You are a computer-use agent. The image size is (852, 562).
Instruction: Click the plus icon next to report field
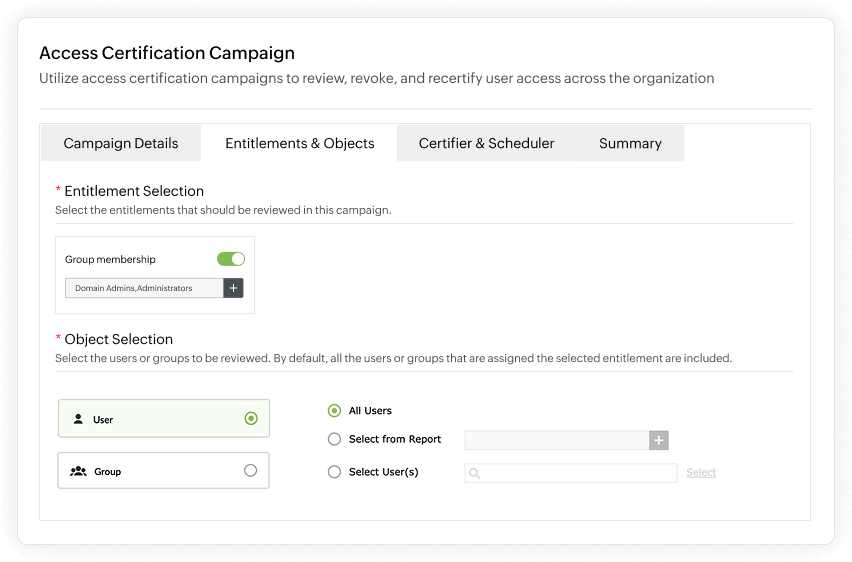658,440
